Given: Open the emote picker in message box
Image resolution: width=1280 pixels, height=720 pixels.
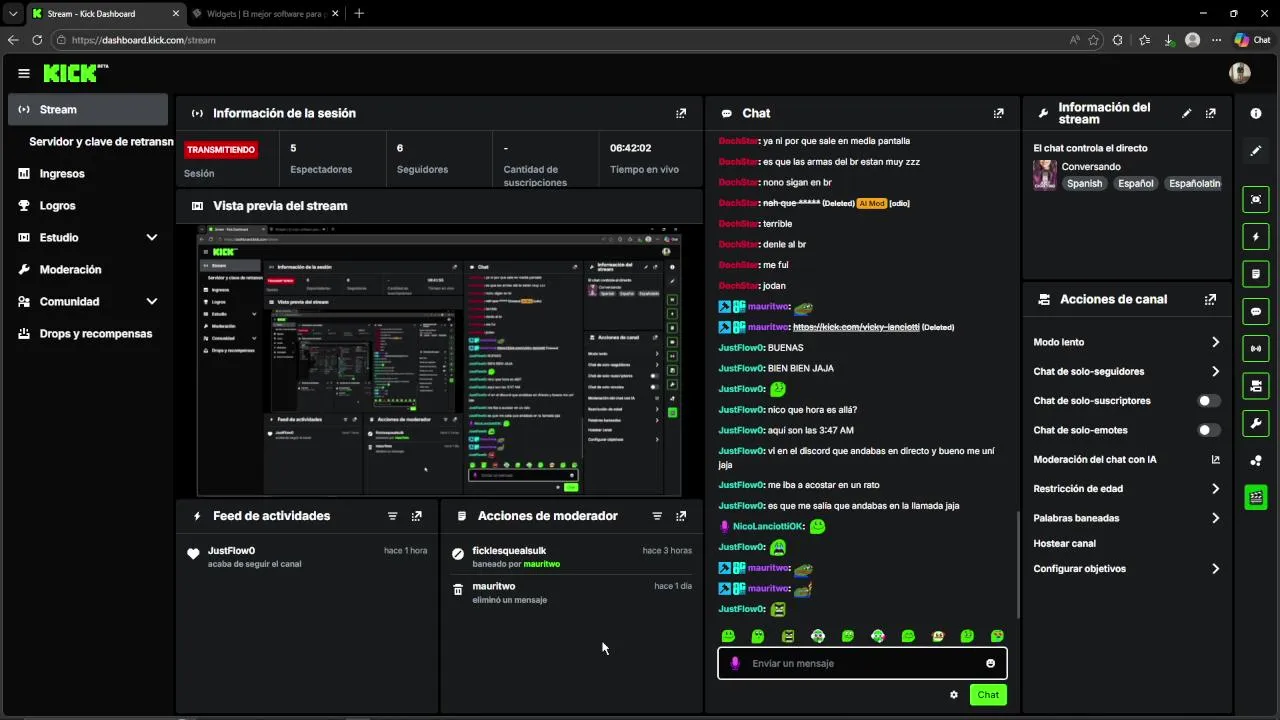Looking at the screenshot, I should pos(990,663).
